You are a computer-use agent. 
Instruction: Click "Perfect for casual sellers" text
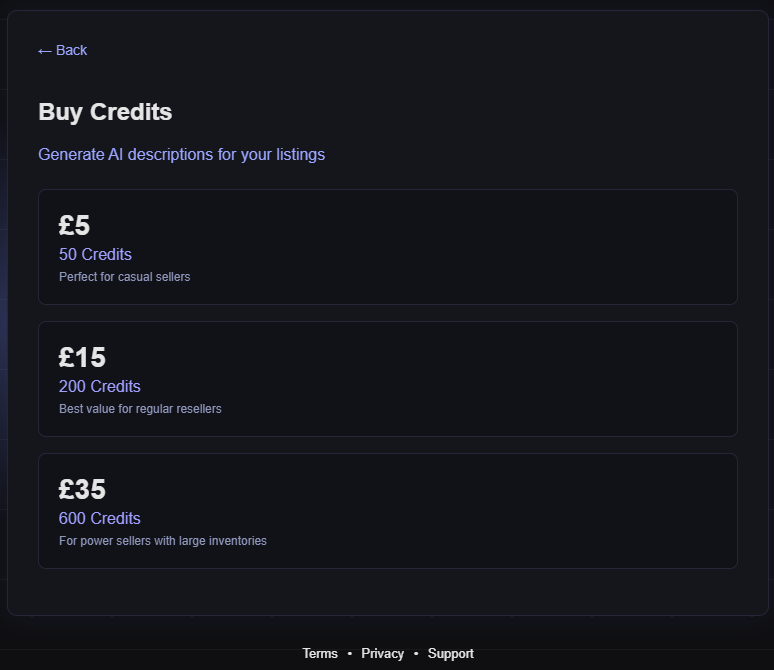point(124,276)
